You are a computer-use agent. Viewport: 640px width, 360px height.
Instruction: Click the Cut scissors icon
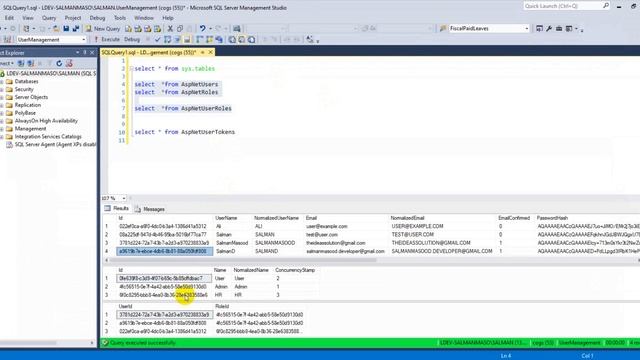(x=170, y=29)
